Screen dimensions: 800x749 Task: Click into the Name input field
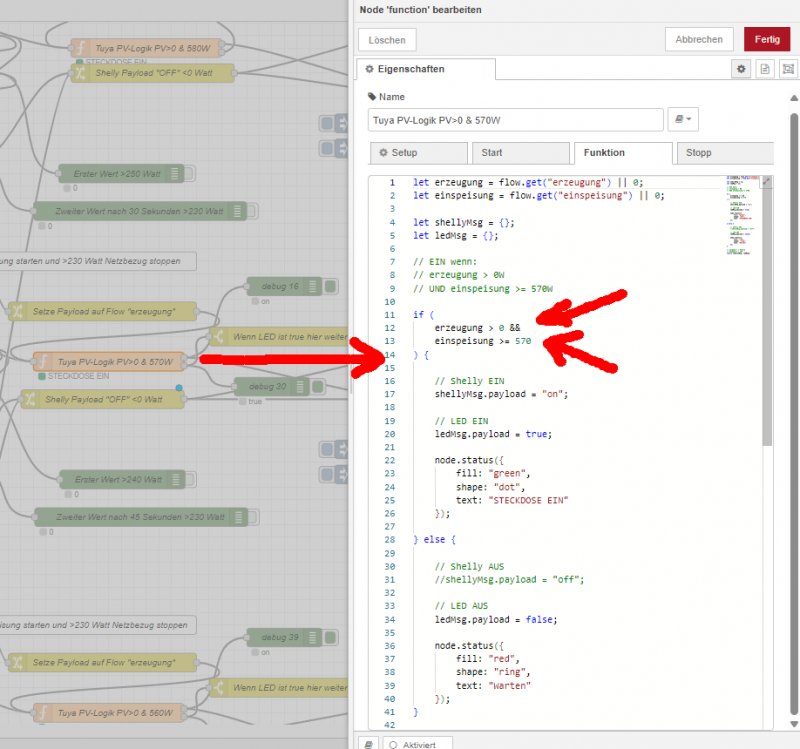tap(515, 120)
